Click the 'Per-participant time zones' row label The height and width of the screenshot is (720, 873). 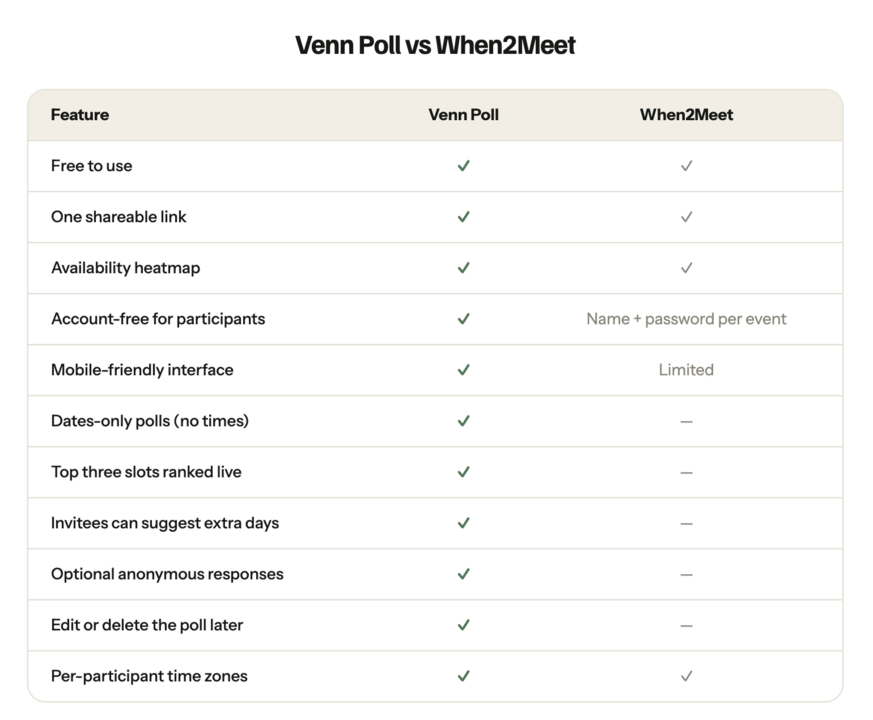click(149, 676)
